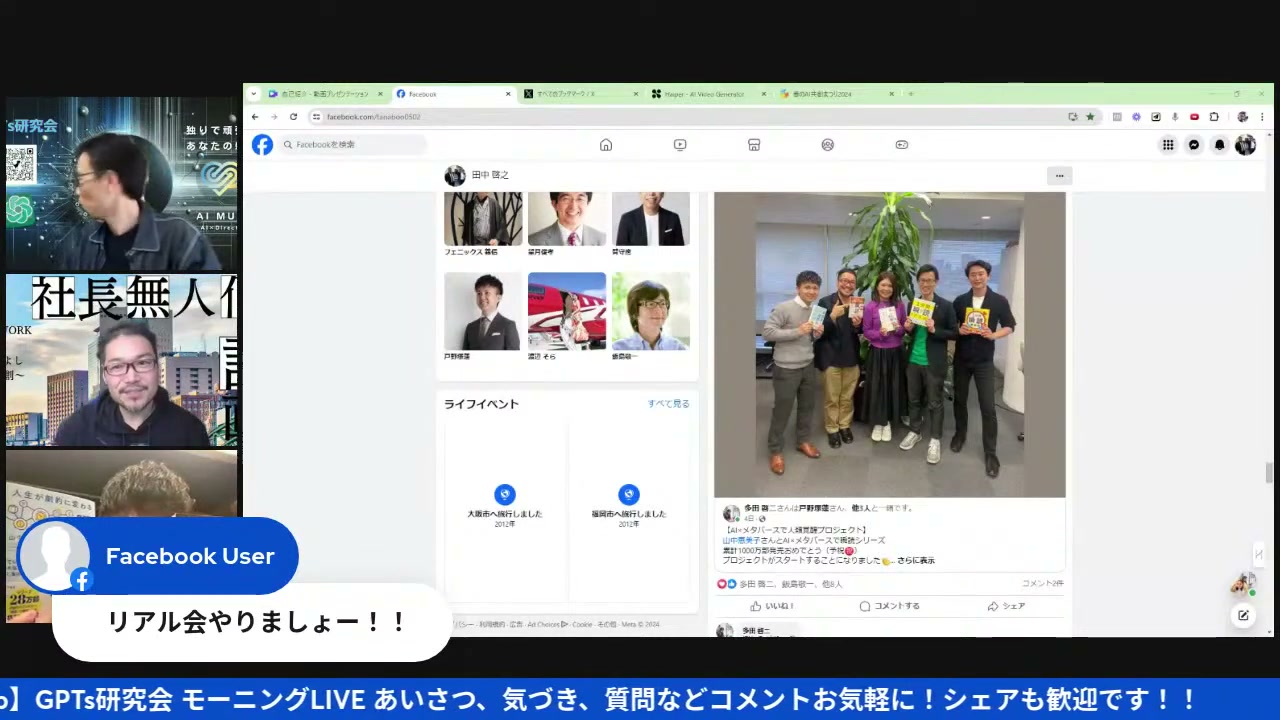Open friend thumbnail 戸野 in dark suit
Screen dimensions: 1280x720
click(x=483, y=311)
